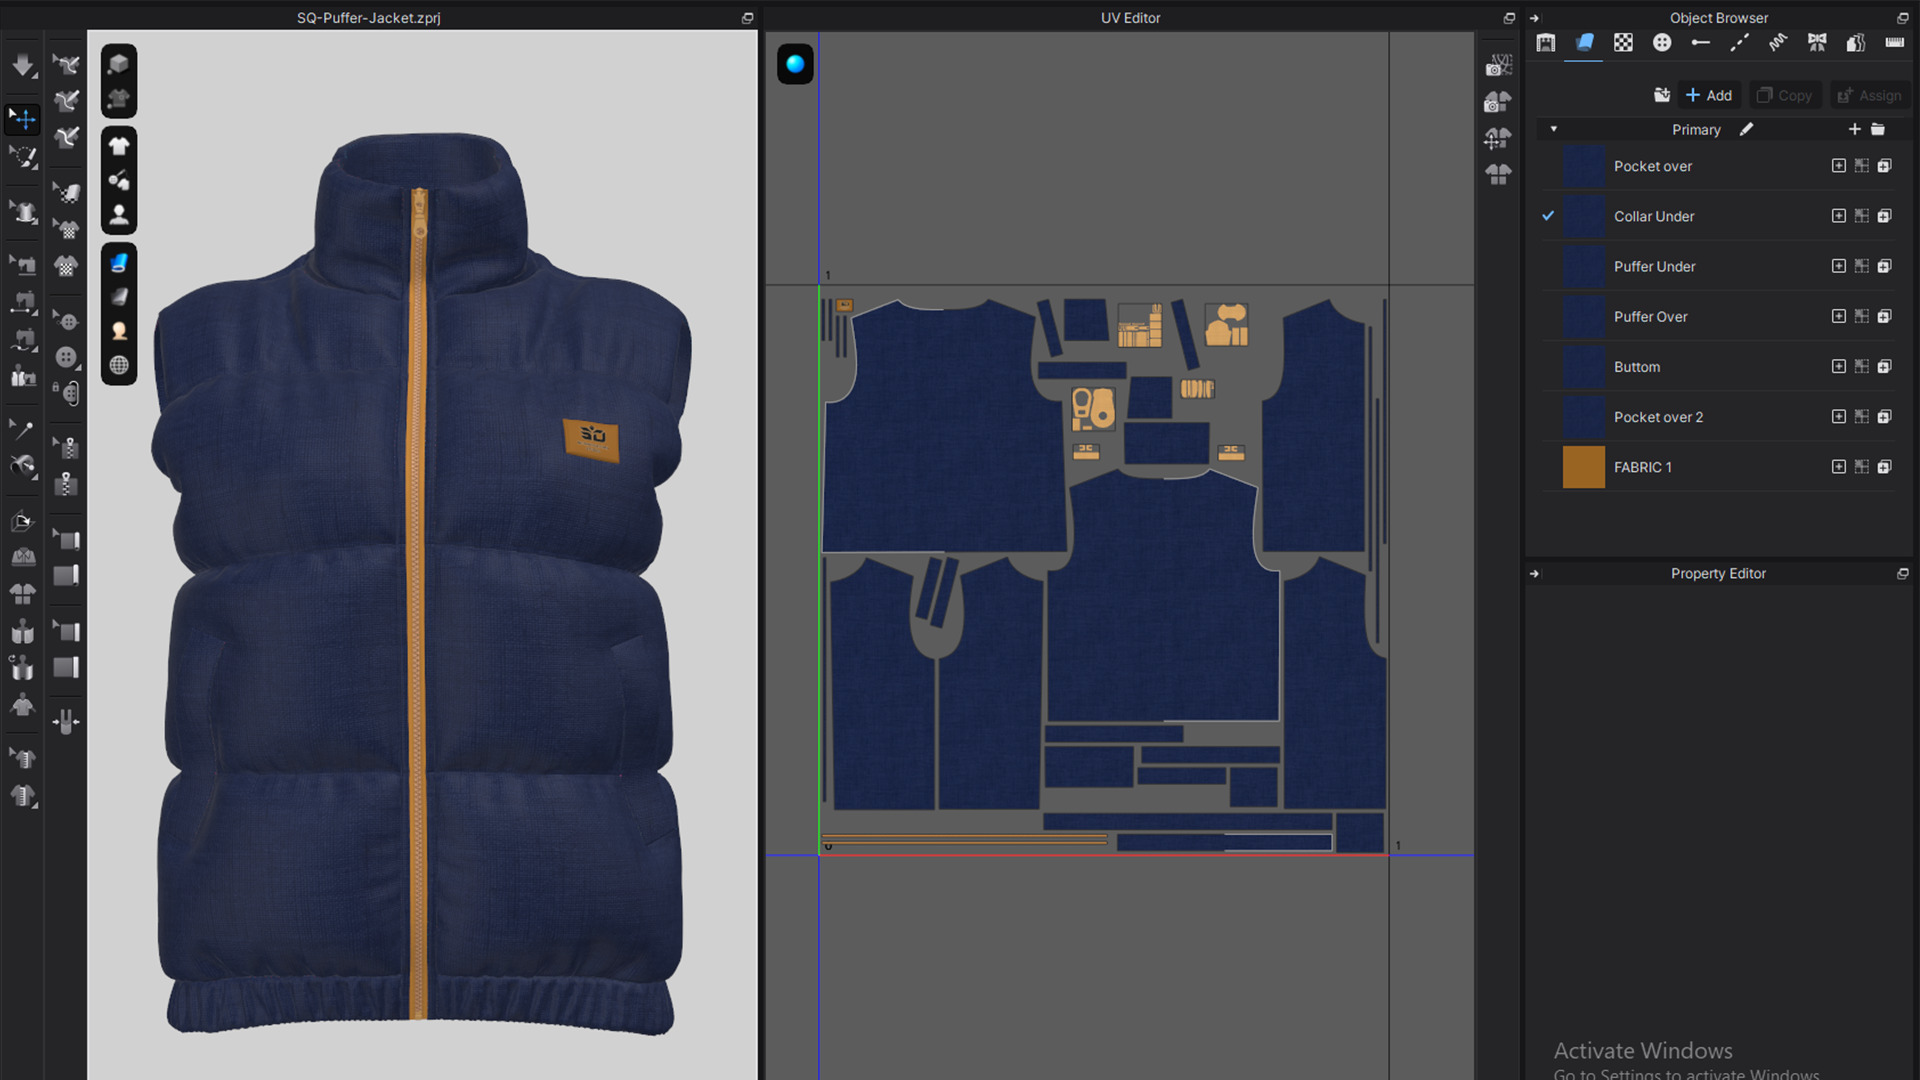Screen dimensions: 1920x1080
Task: Toggle the blue fabric textured surface display
Action: pyautogui.click(x=119, y=262)
